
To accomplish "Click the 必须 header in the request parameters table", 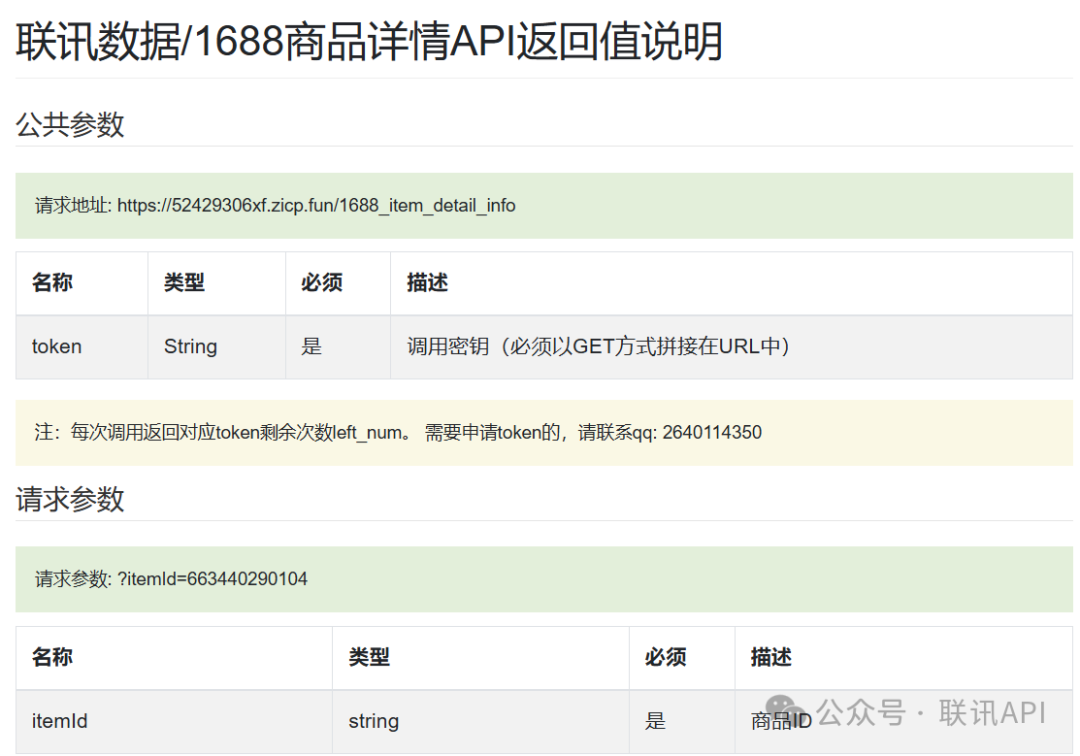I will click(x=666, y=657).
